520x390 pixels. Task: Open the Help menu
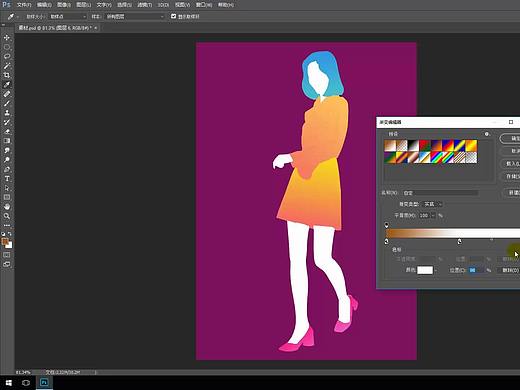tap(226, 5)
